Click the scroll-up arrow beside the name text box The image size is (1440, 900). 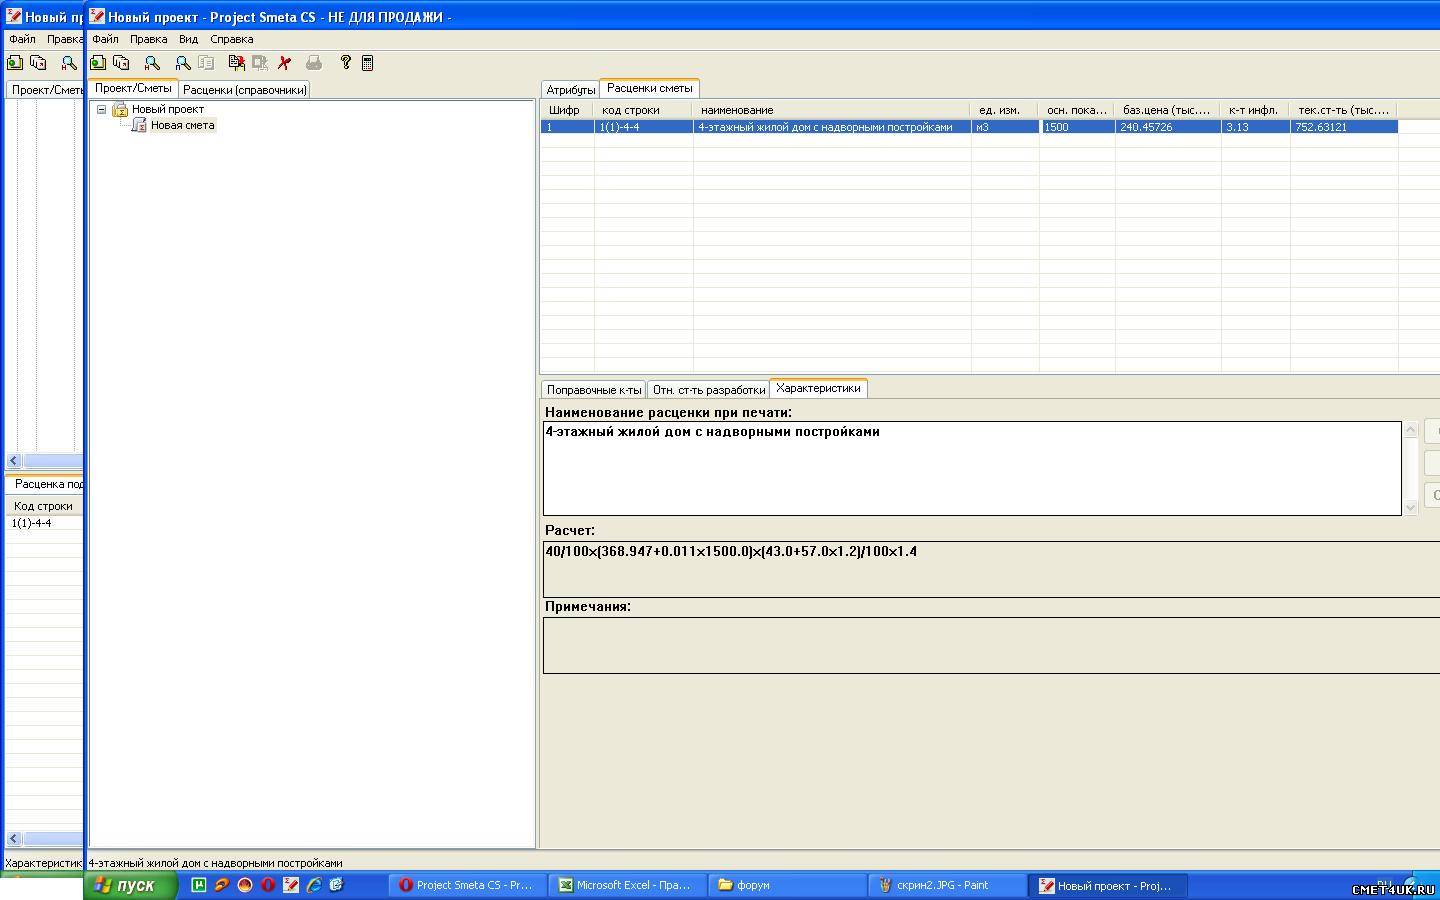pos(1411,430)
